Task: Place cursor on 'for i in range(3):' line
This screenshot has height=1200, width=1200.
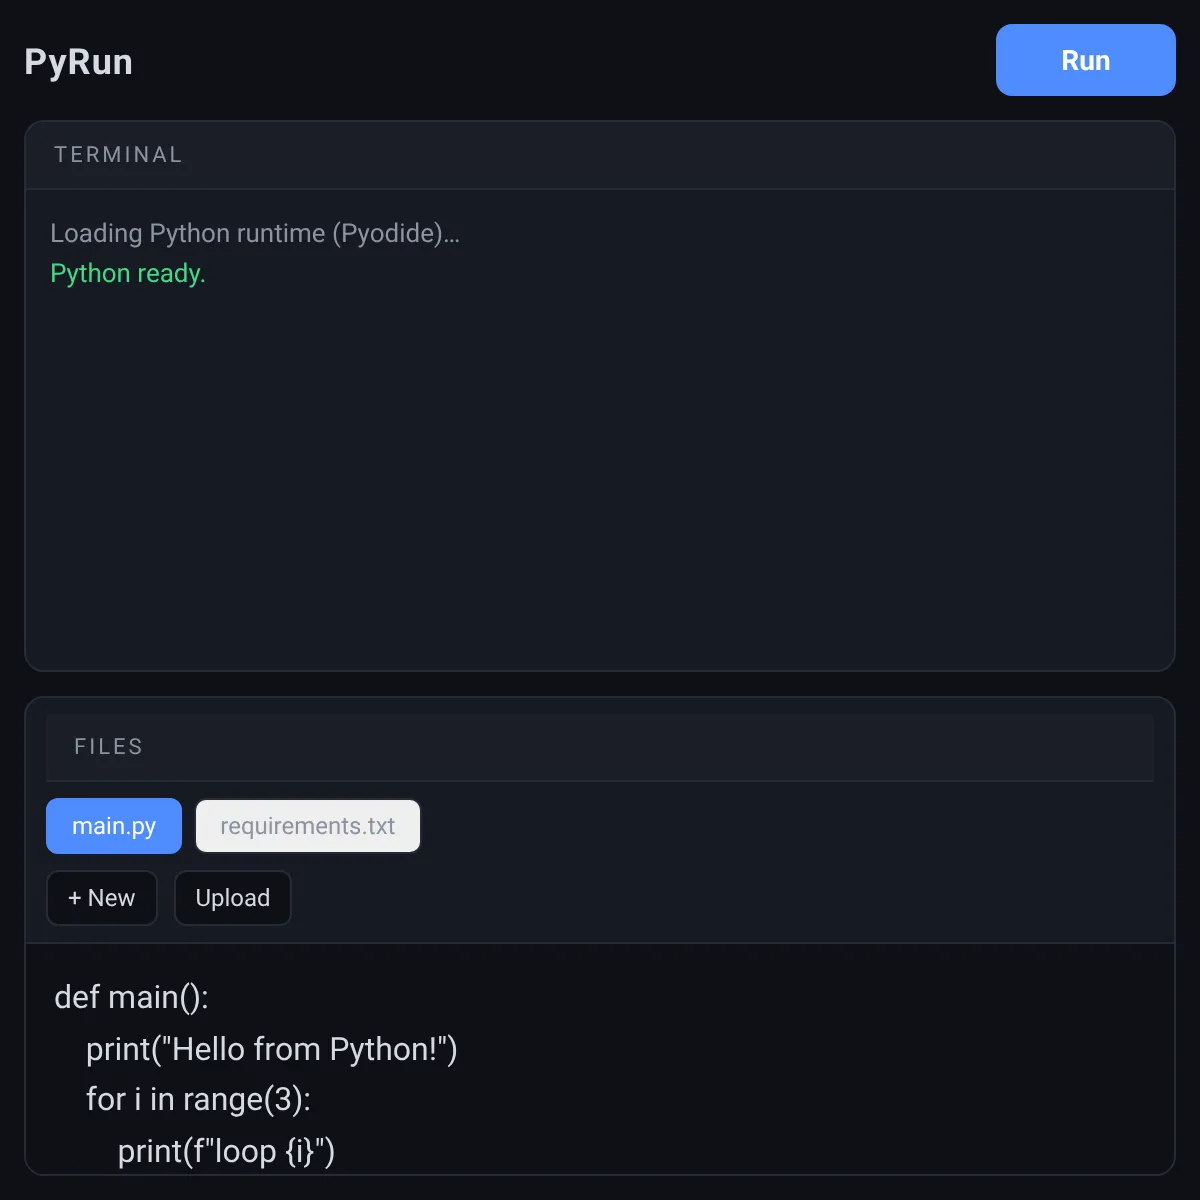Action: click(198, 1100)
